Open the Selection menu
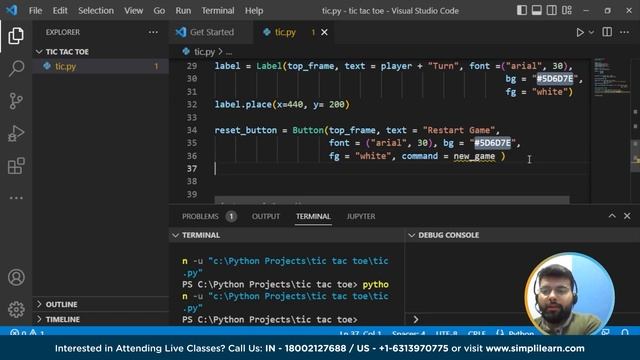 96,11
